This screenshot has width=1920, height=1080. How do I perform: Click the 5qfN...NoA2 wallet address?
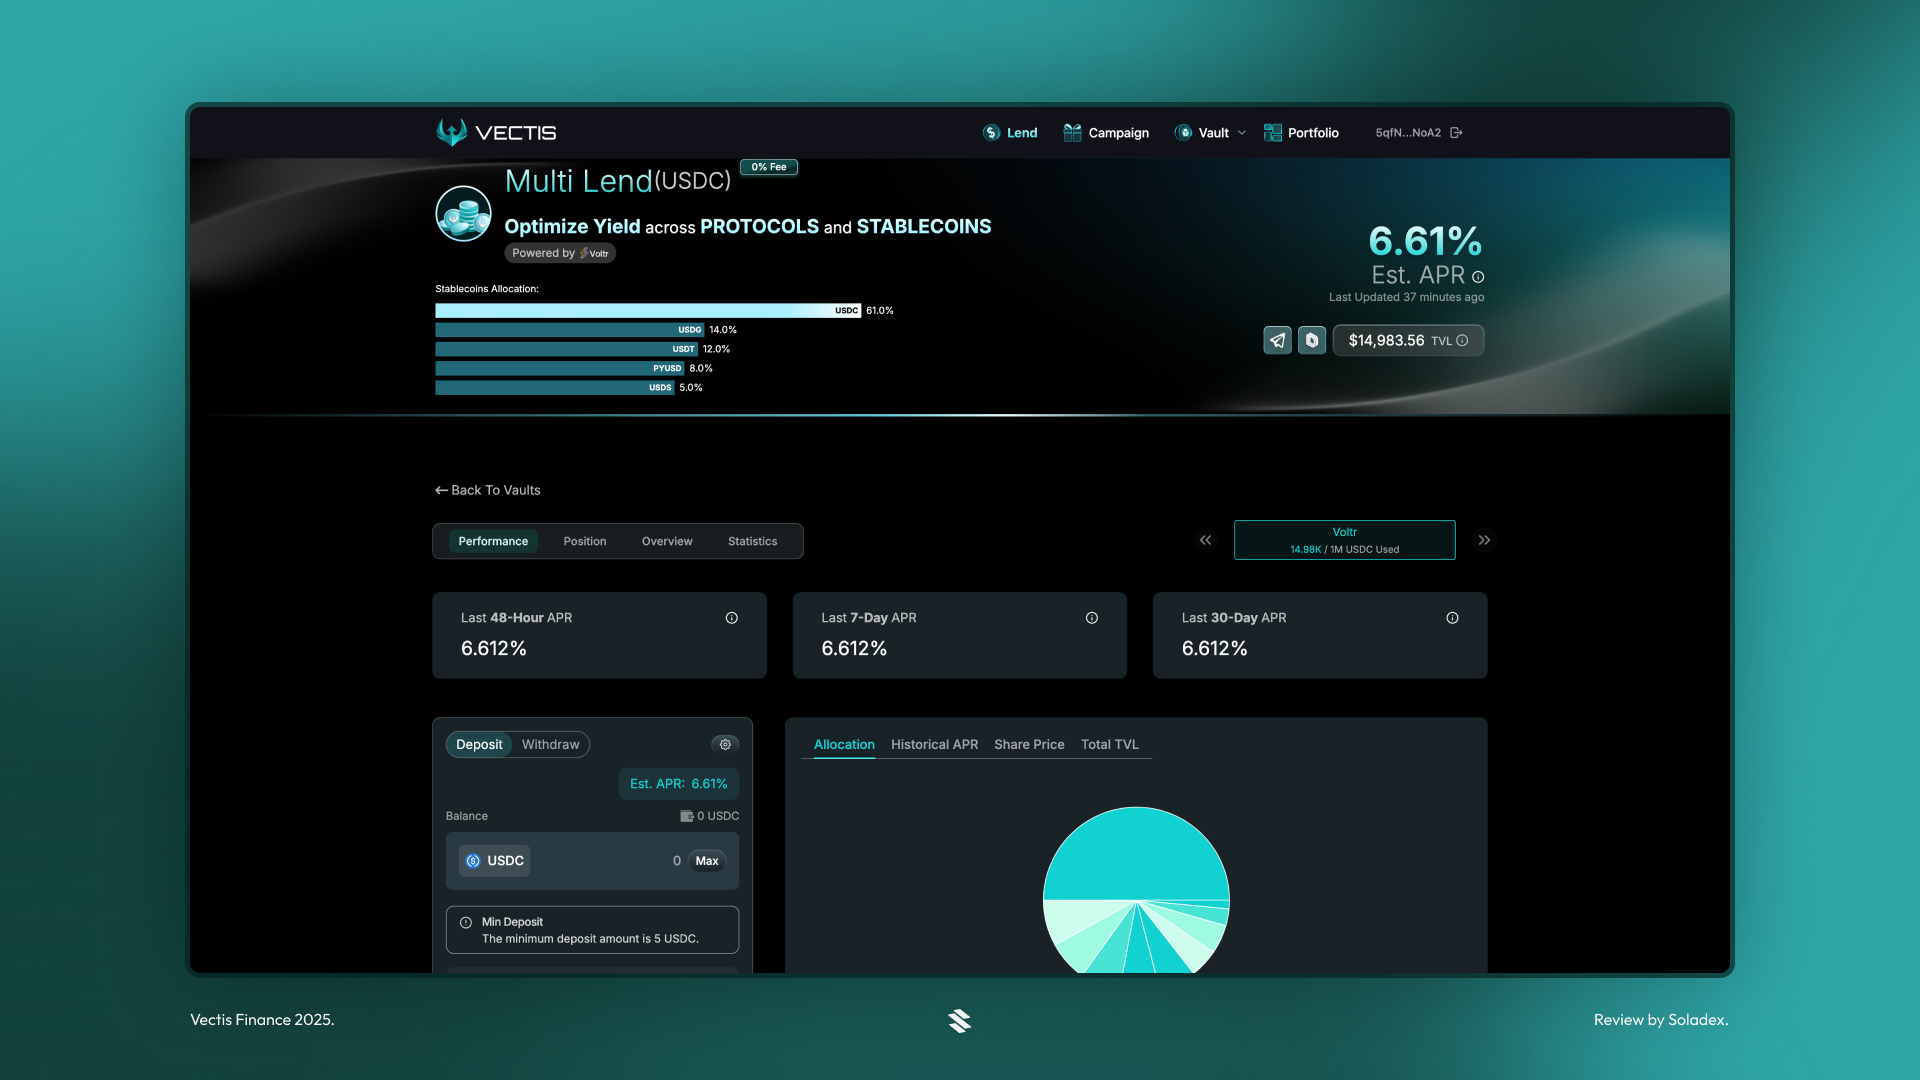point(1408,132)
